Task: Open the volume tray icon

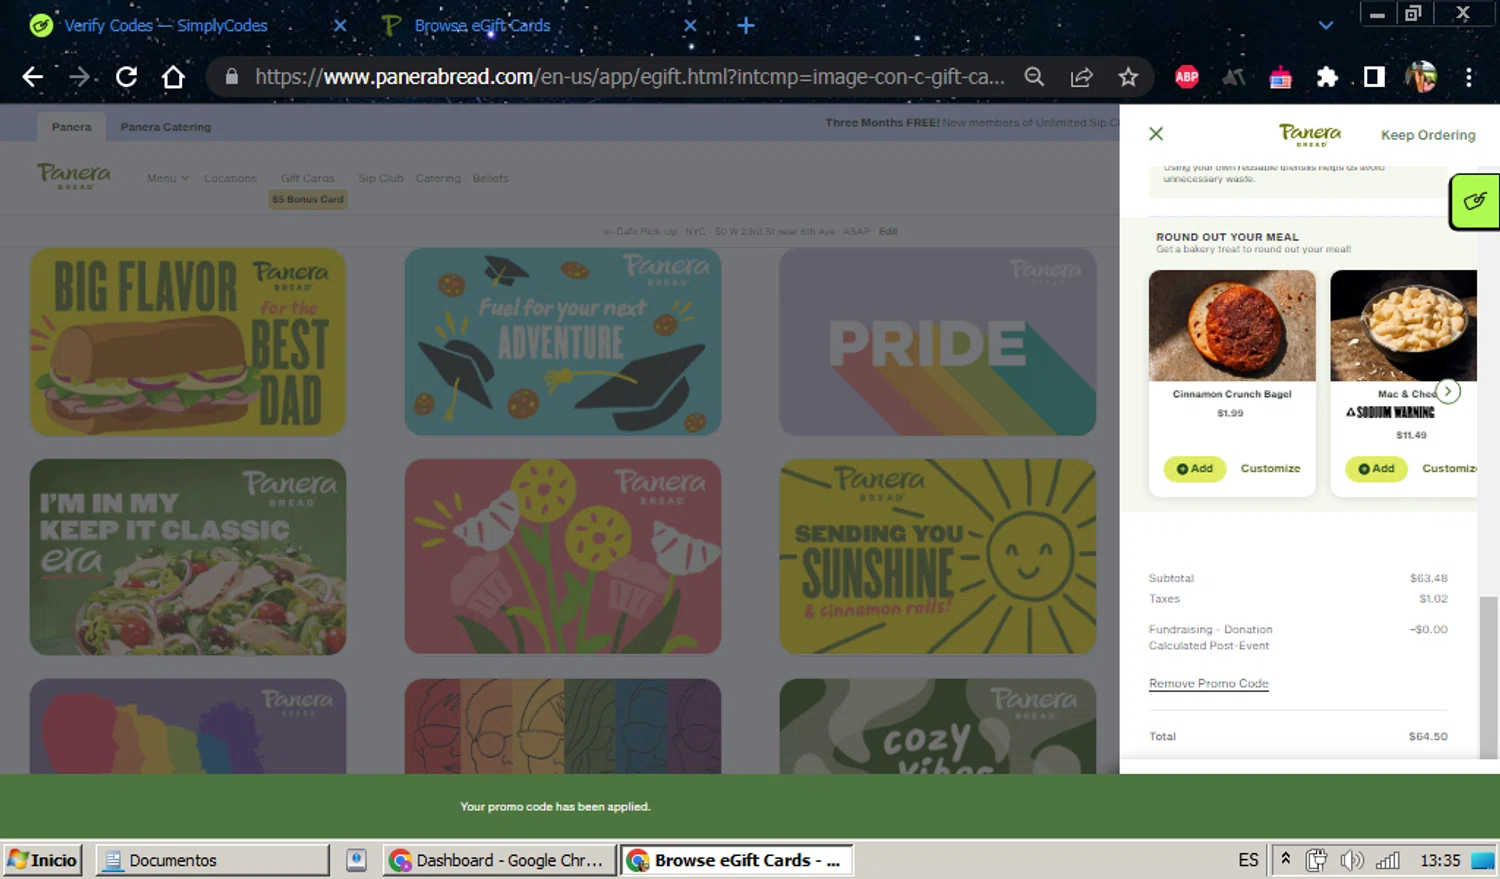Action: tap(1352, 860)
